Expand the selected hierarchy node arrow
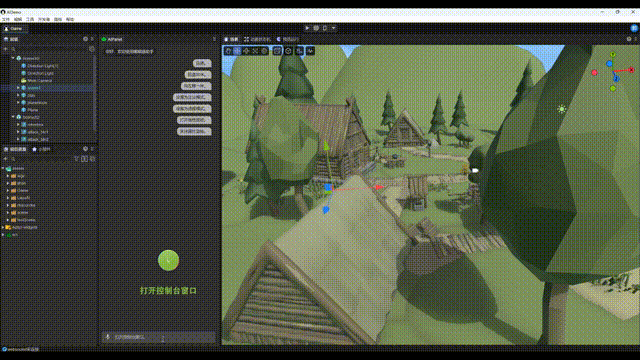 (18, 88)
